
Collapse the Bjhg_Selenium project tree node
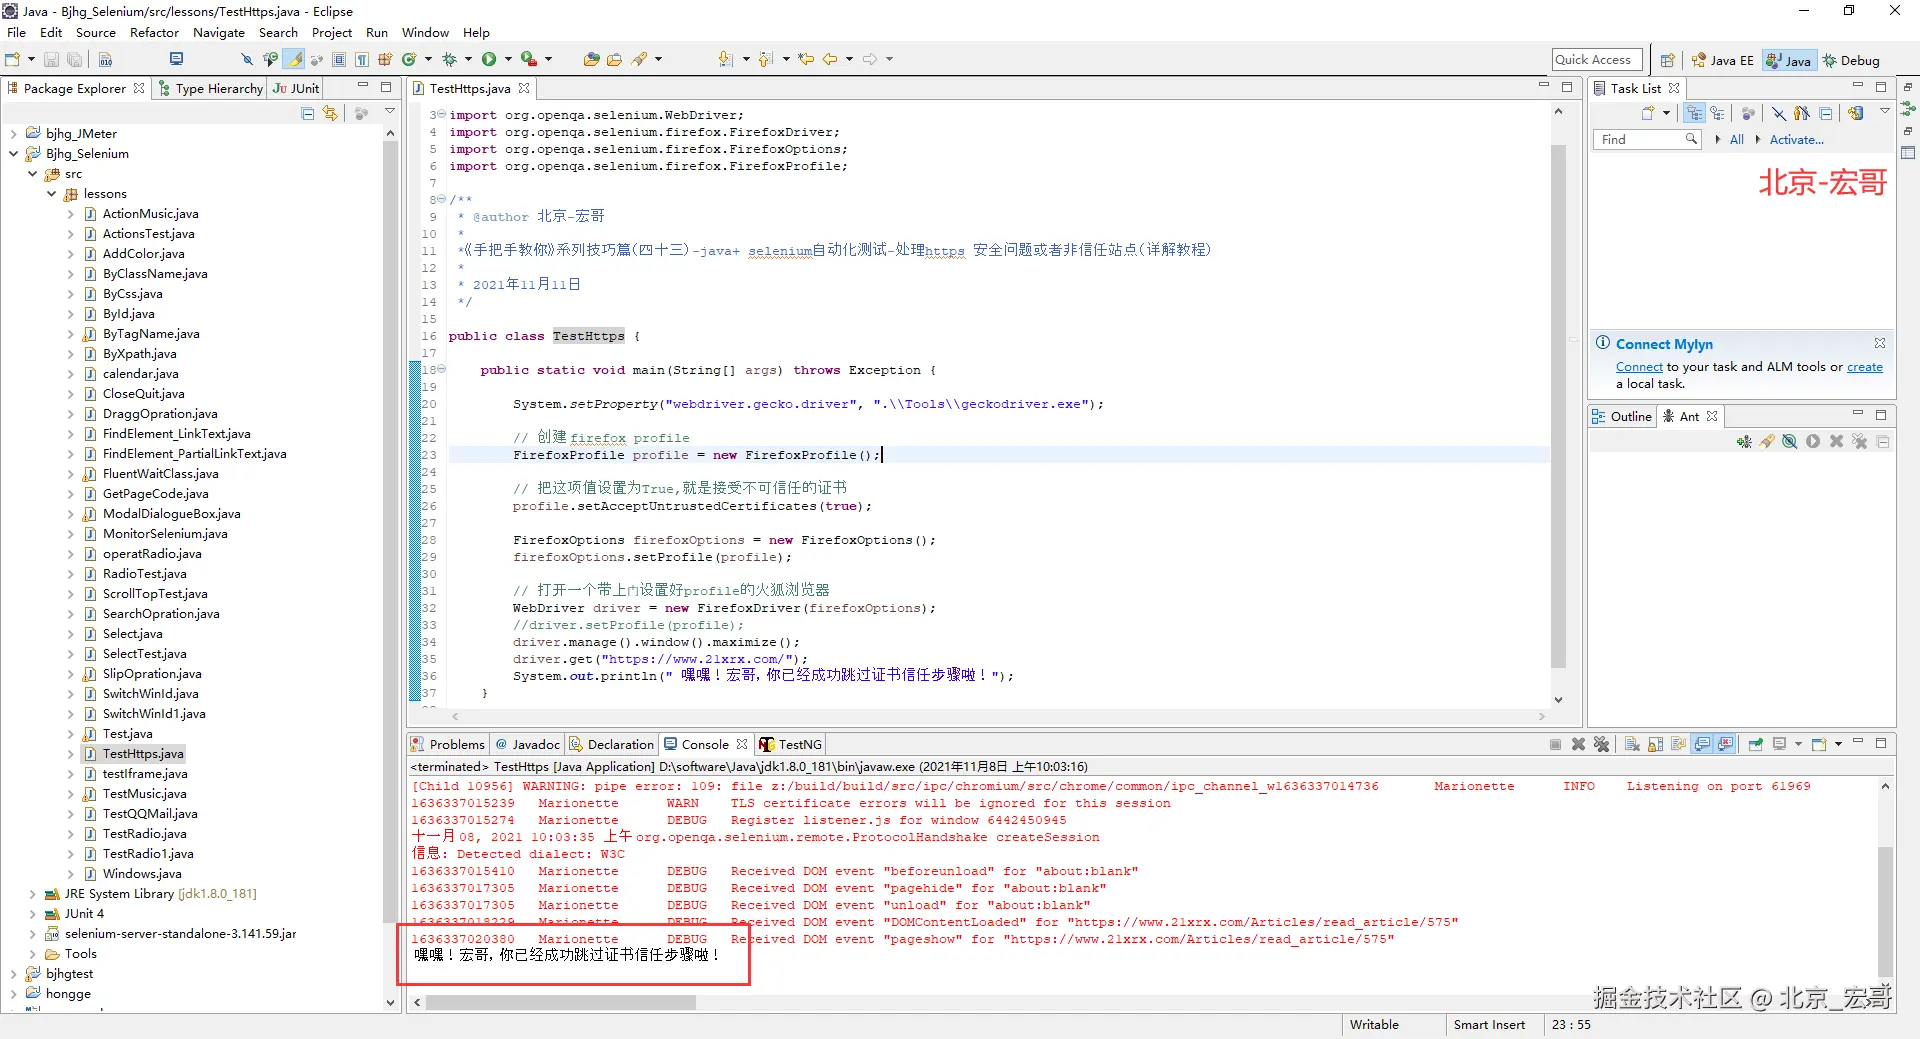coord(14,154)
